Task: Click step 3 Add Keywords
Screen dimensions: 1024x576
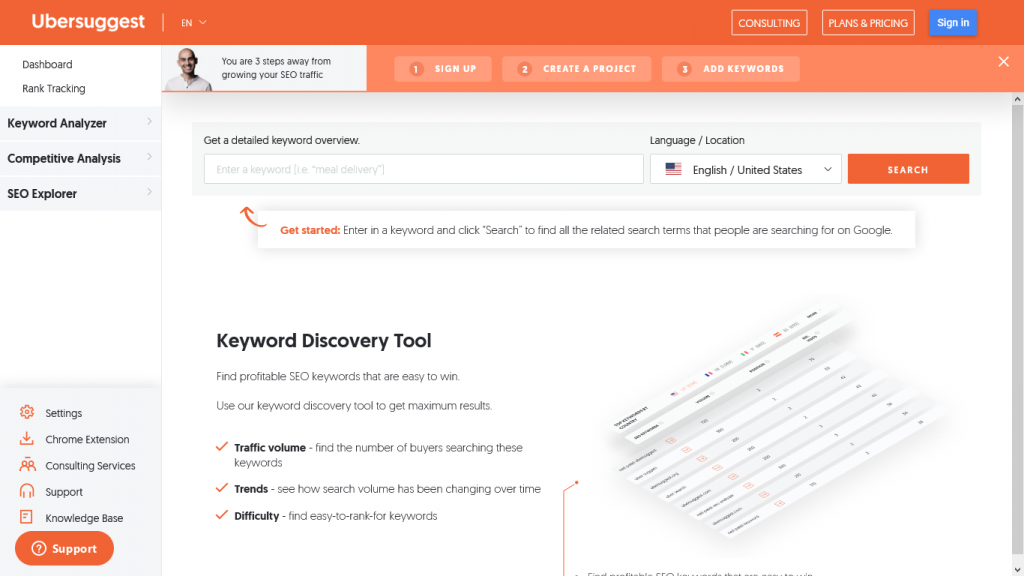Action: pos(731,69)
